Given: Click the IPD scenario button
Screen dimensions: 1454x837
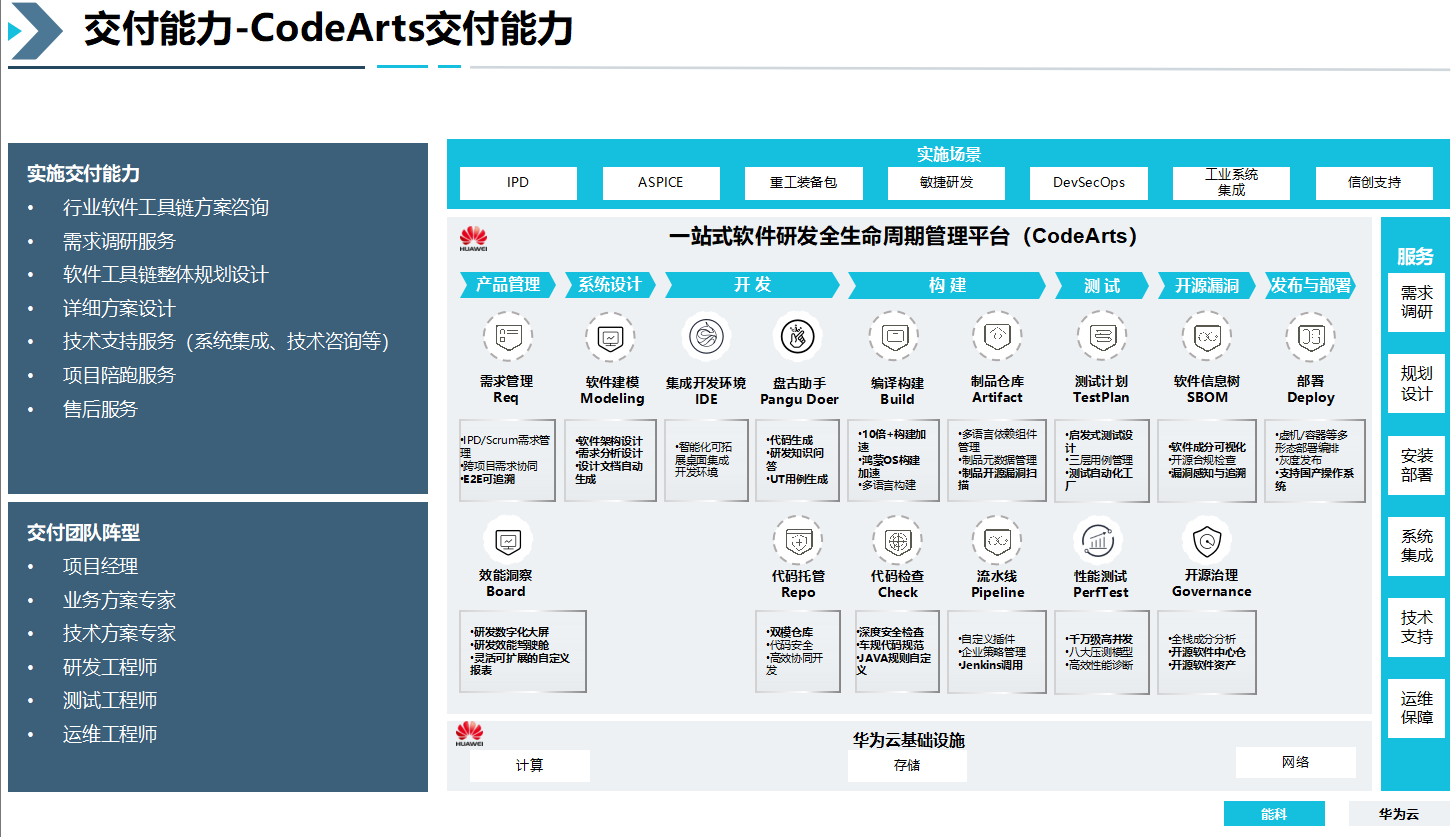Looking at the screenshot, I should [518, 183].
